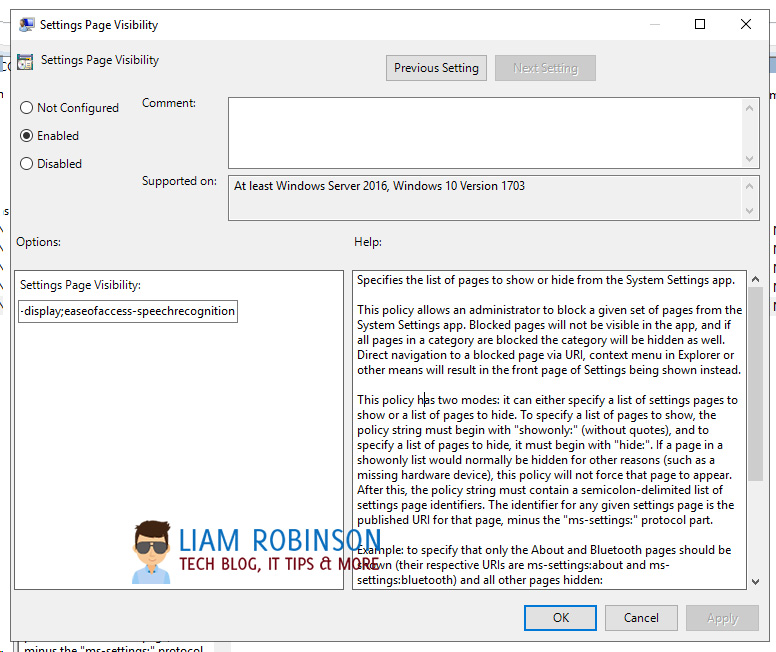Click the Help pane scrollbar thumb
Viewport: 776px width, 652px height.
pyautogui.click(x=755, y=384)
